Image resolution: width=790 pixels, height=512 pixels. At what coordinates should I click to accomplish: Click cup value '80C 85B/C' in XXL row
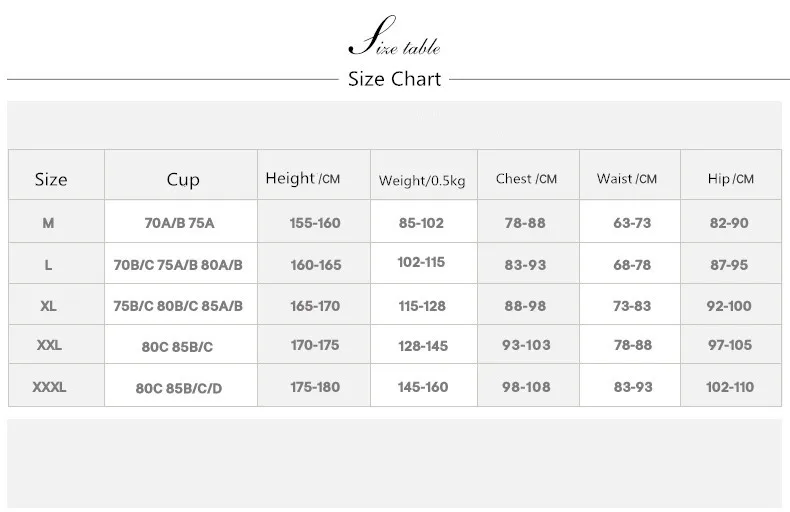[x=177, y=347]
